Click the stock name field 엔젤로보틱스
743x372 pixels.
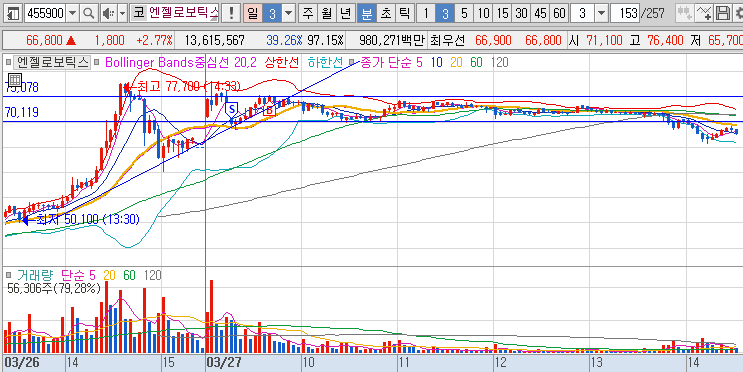183,13
